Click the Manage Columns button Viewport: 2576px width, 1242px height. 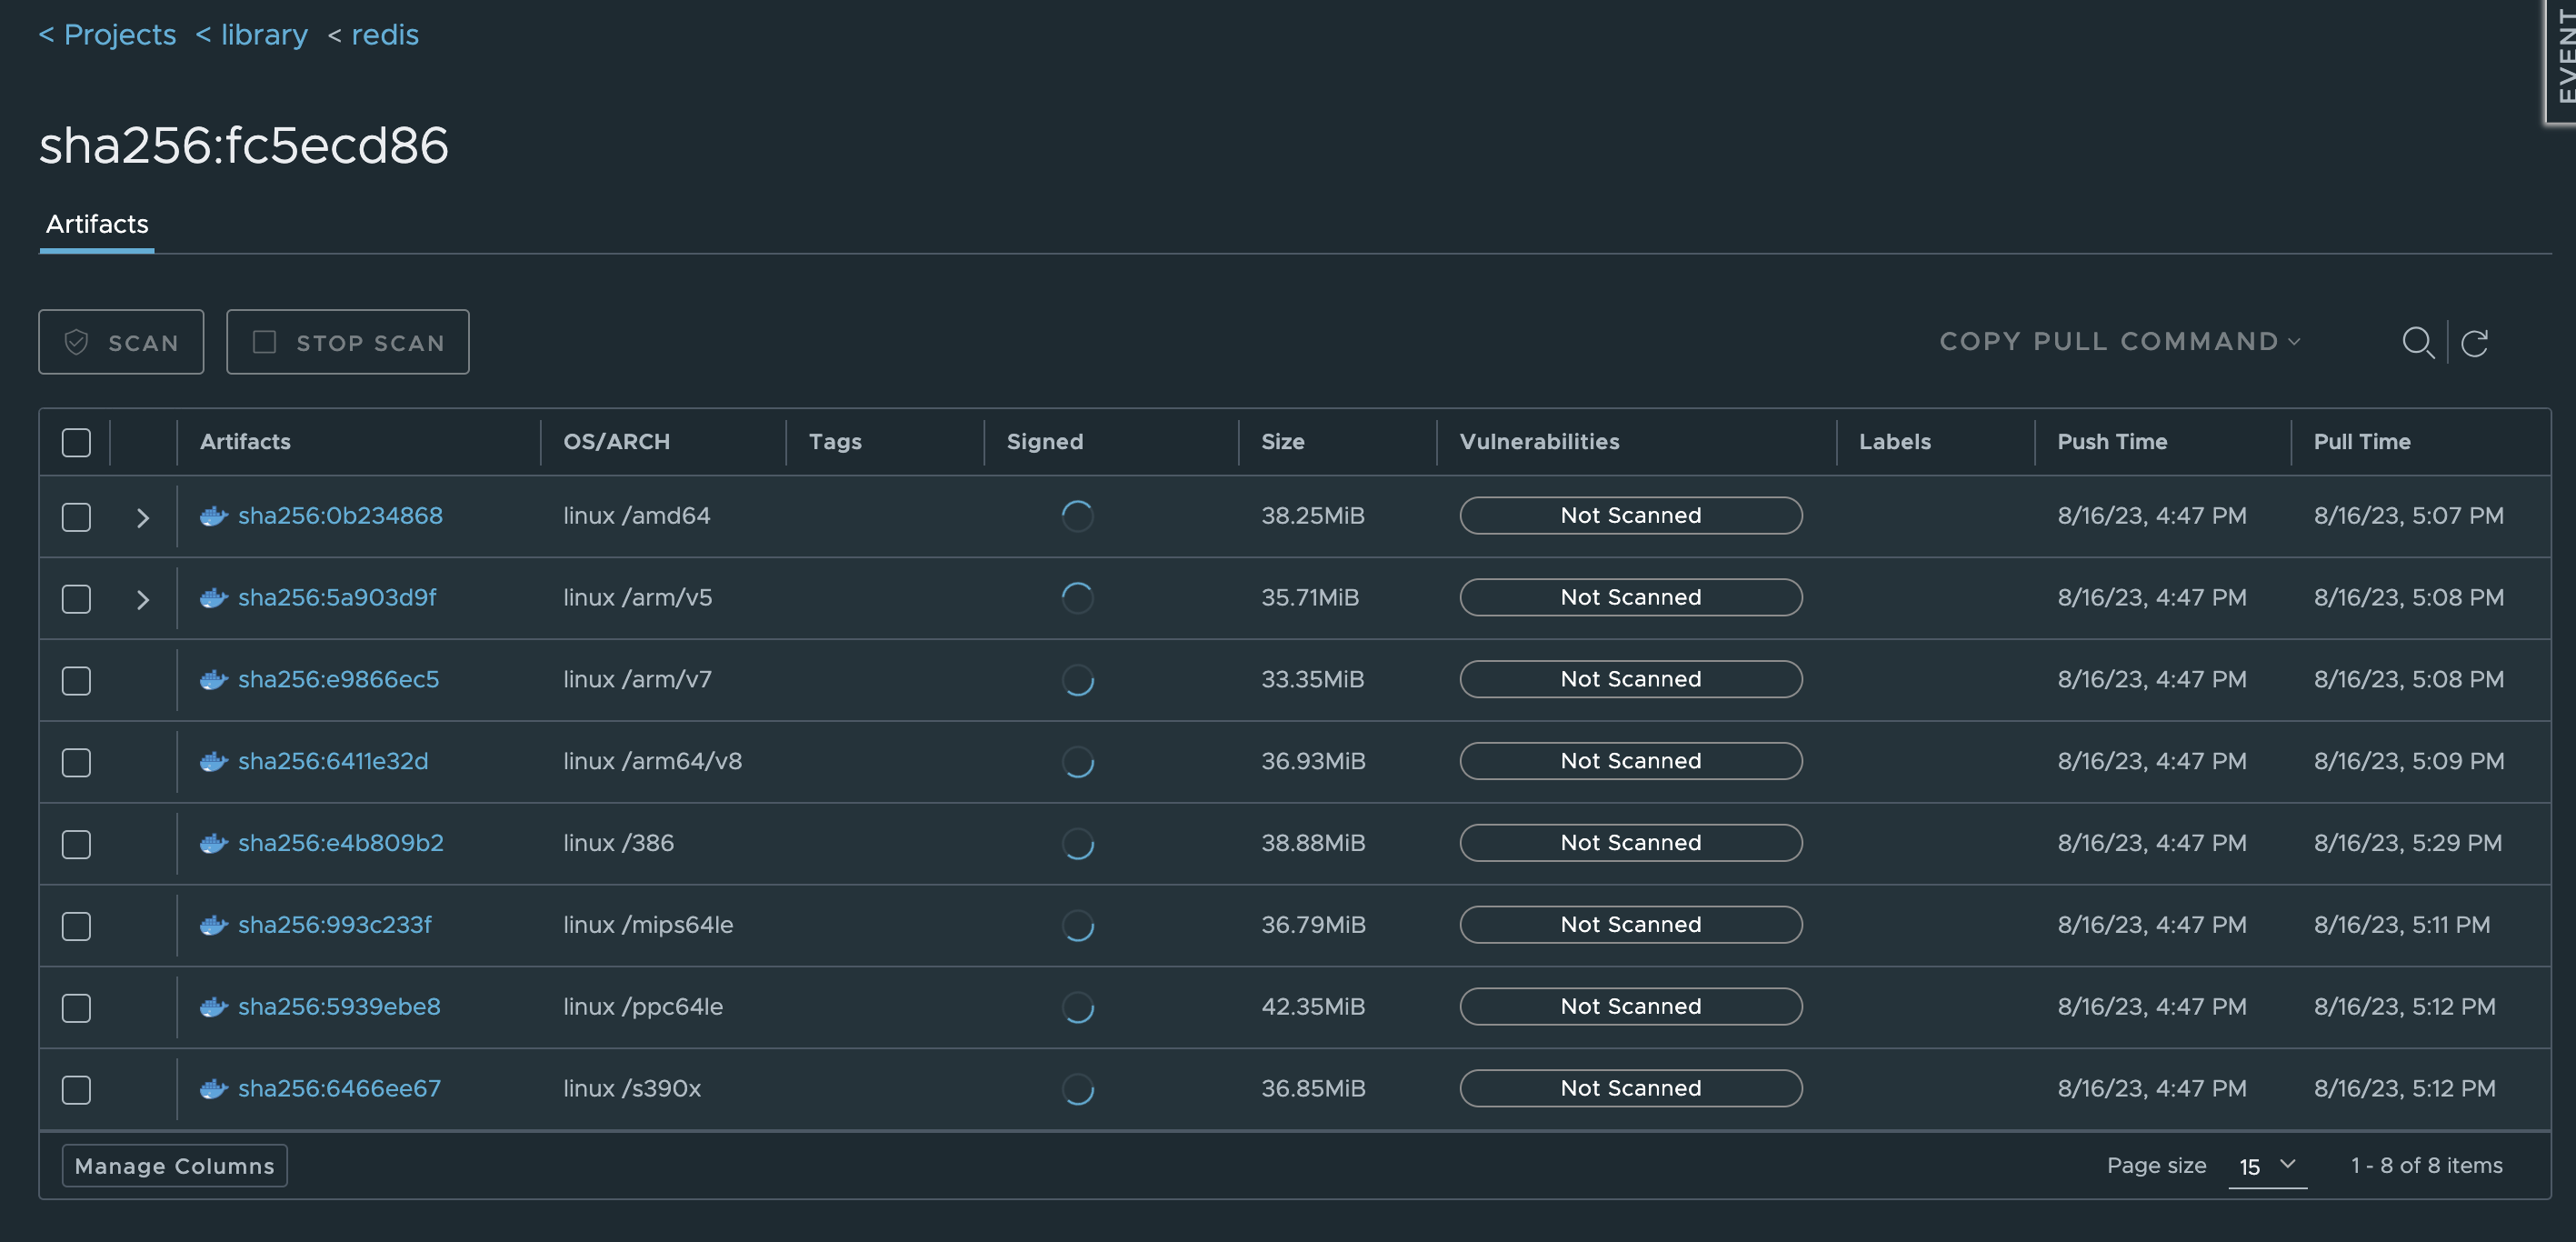(x=174, y=1165)
